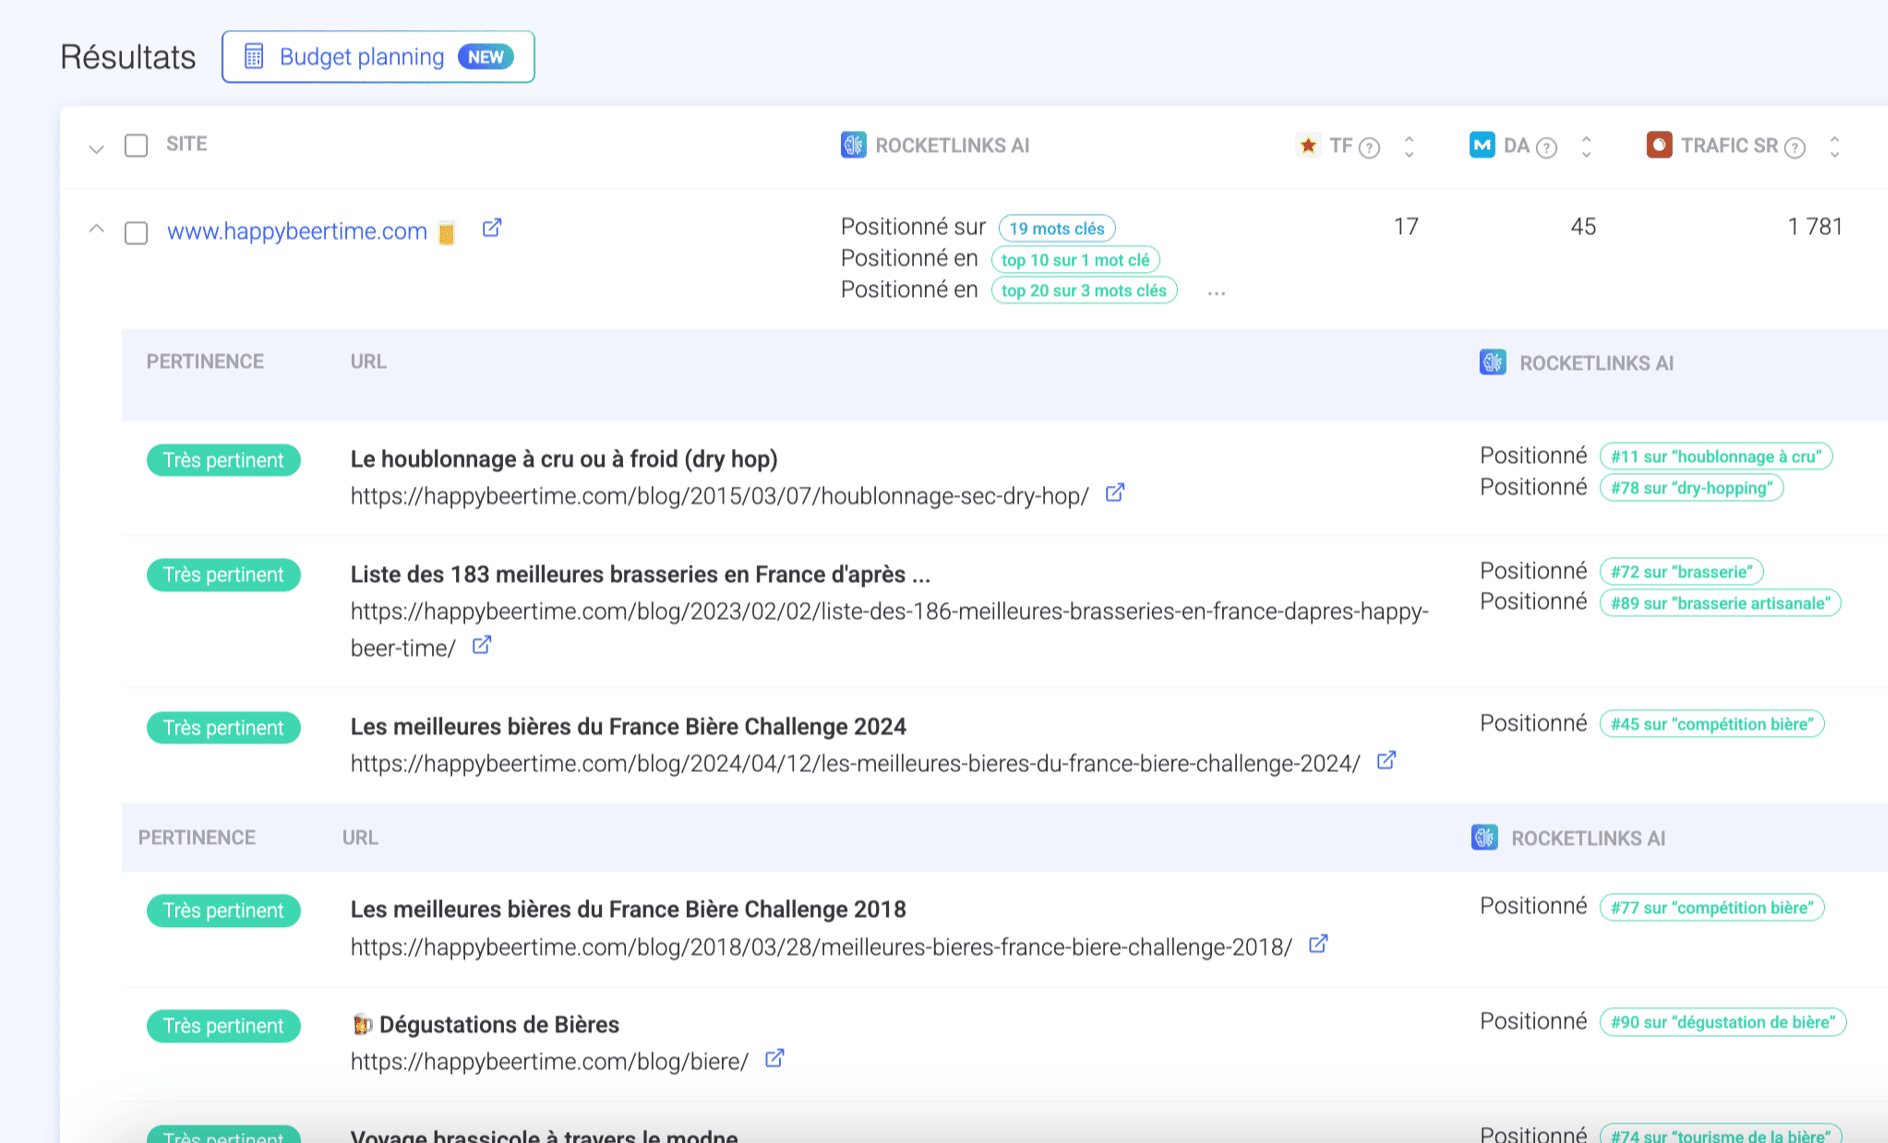Click #90 sur "dégustation de bière" tag
Viewport: 1888px width, 1143px height.
(1723, 1022)
